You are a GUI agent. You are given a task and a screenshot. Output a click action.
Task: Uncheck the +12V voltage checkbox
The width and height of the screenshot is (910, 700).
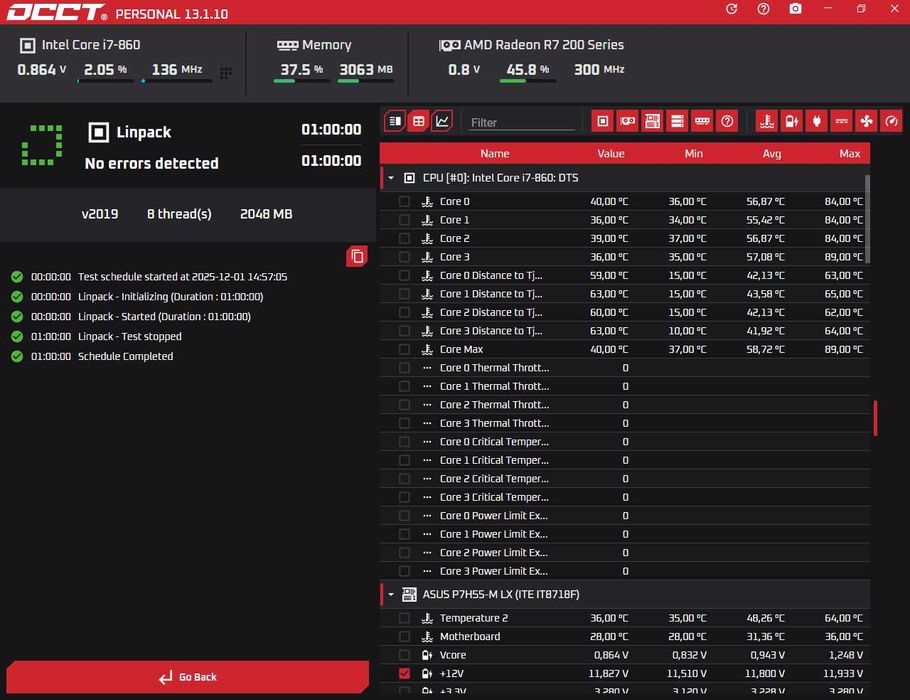pyautogui.click(x=404, y=673)
